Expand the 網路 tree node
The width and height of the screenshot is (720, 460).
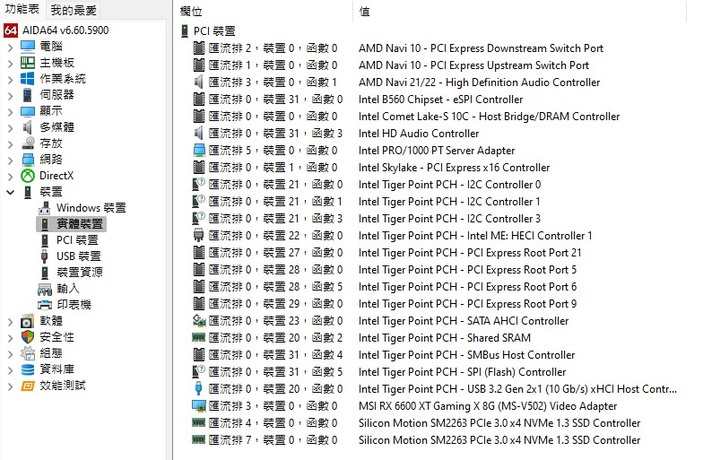tap(10, 160)
